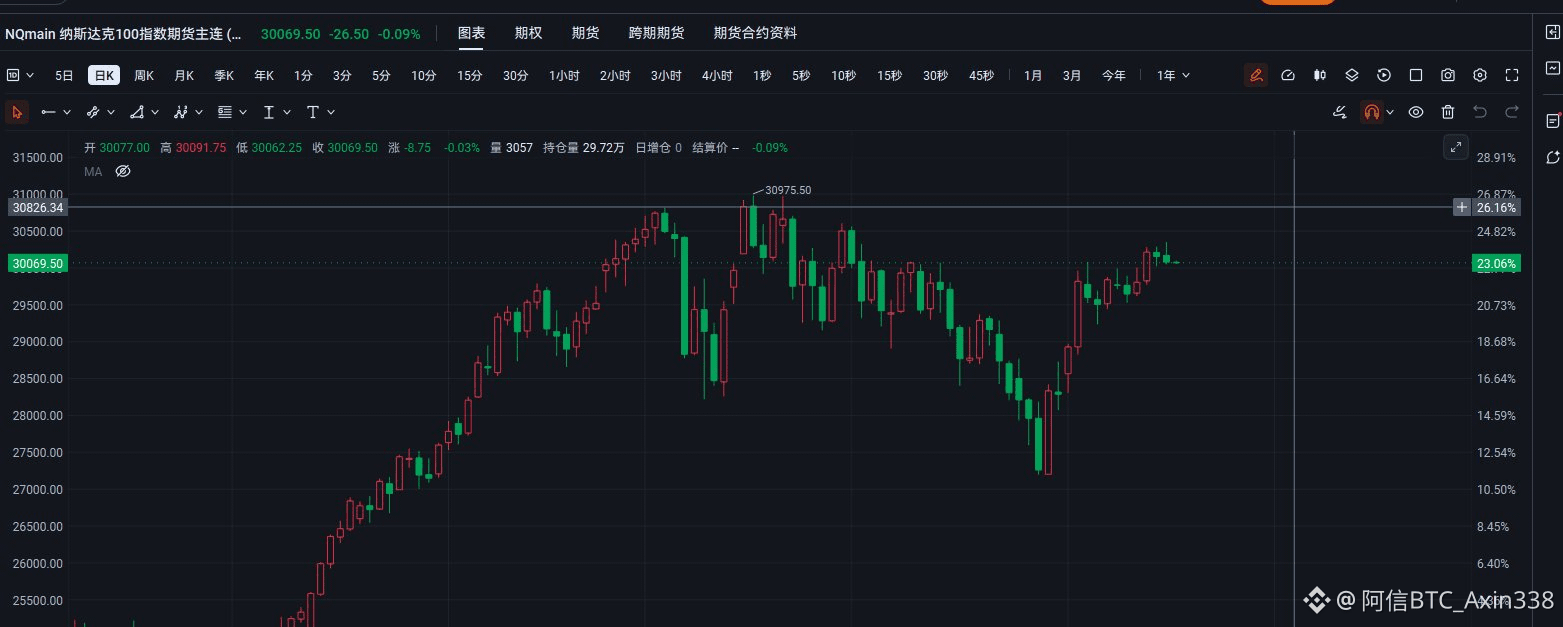Open the interval dropdown chevron near 1D

point(29,75)
